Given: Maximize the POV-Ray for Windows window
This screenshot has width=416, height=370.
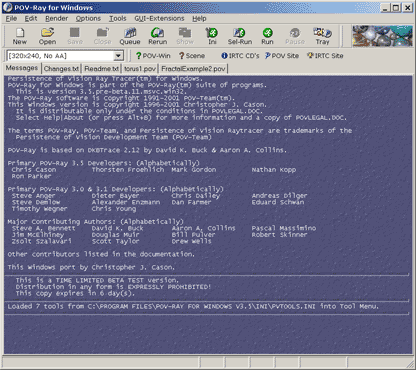Looking at the screenshot, I should coord(396,7).
